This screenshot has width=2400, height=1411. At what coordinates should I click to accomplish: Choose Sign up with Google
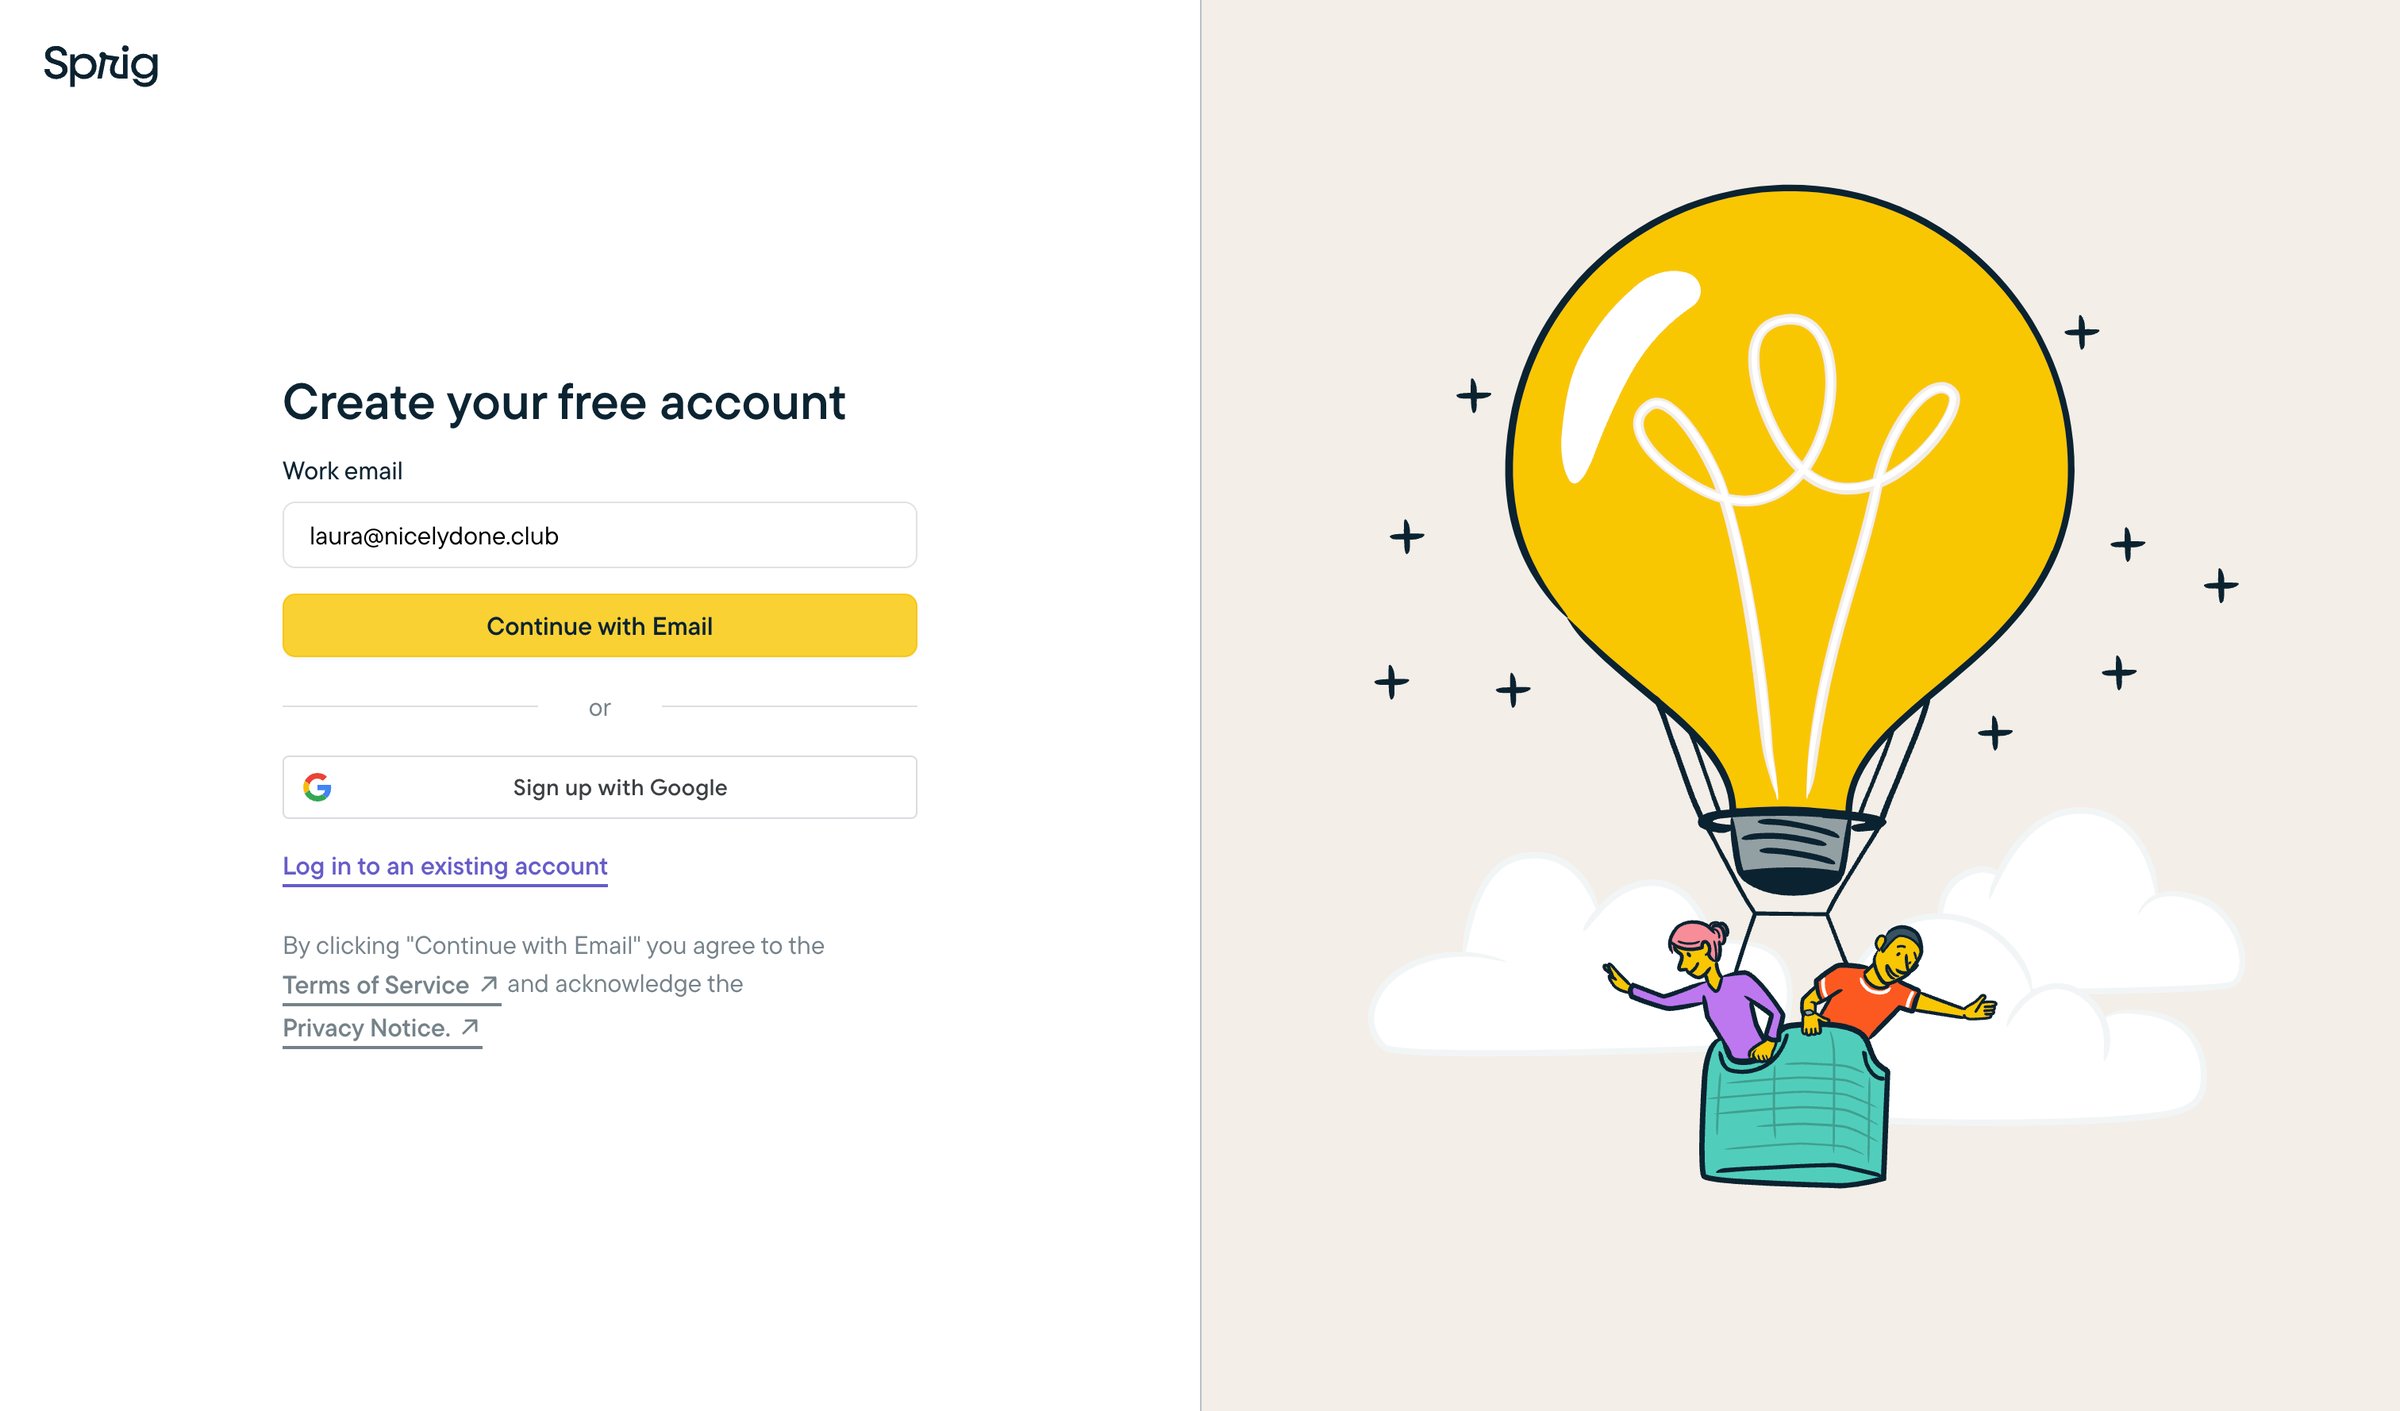[599, 787]
